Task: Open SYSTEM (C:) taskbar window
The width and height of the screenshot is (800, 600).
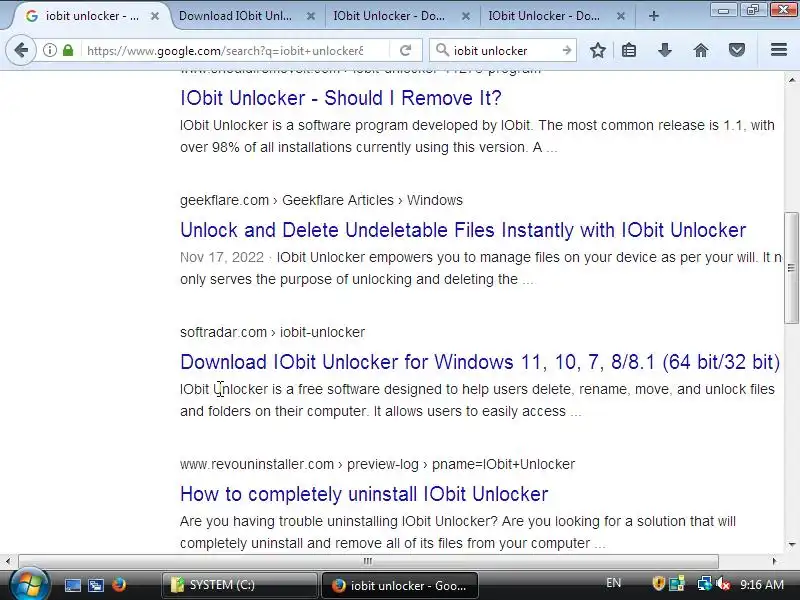Action: [x=239, y=585]
